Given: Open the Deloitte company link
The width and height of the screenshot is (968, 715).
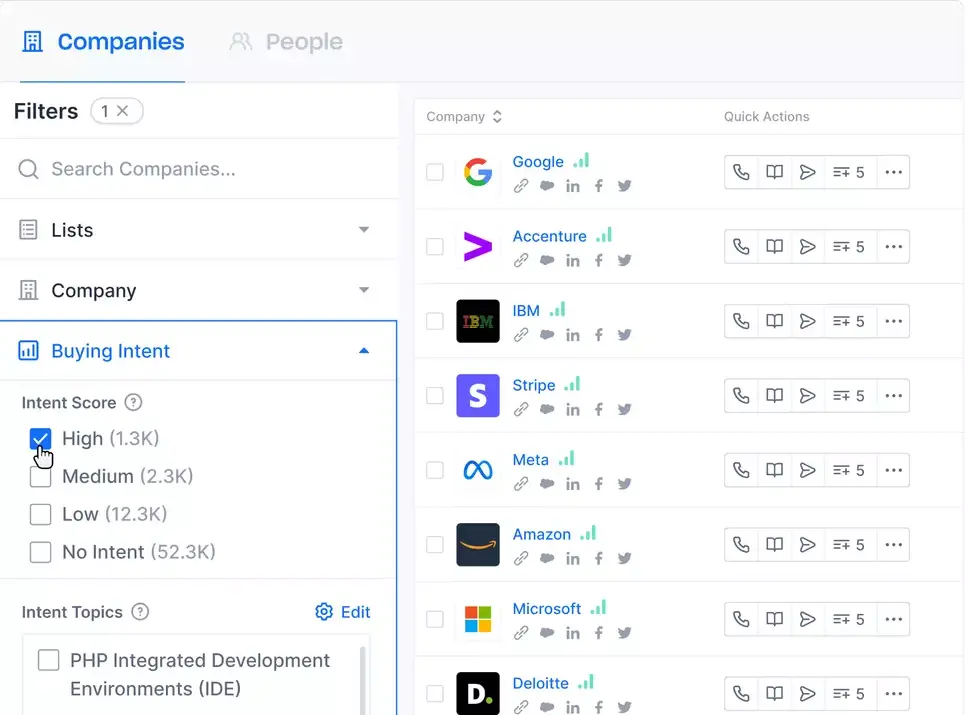Looking at the screenshot, I should click(x=540, y=683).
